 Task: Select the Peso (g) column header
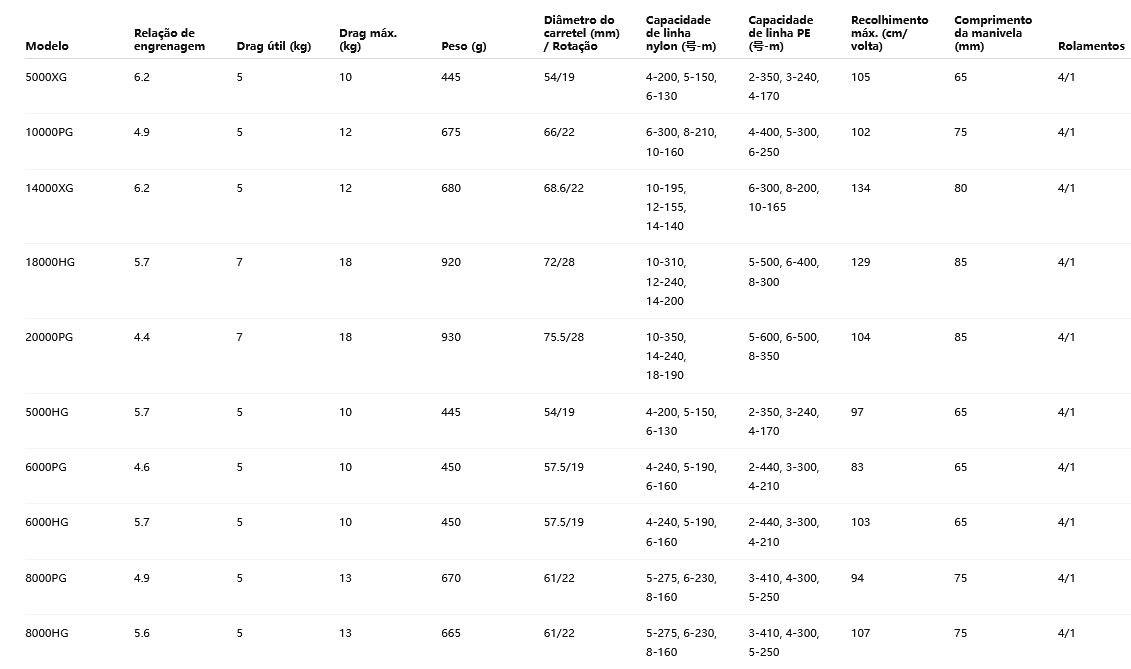pos(463,47)
